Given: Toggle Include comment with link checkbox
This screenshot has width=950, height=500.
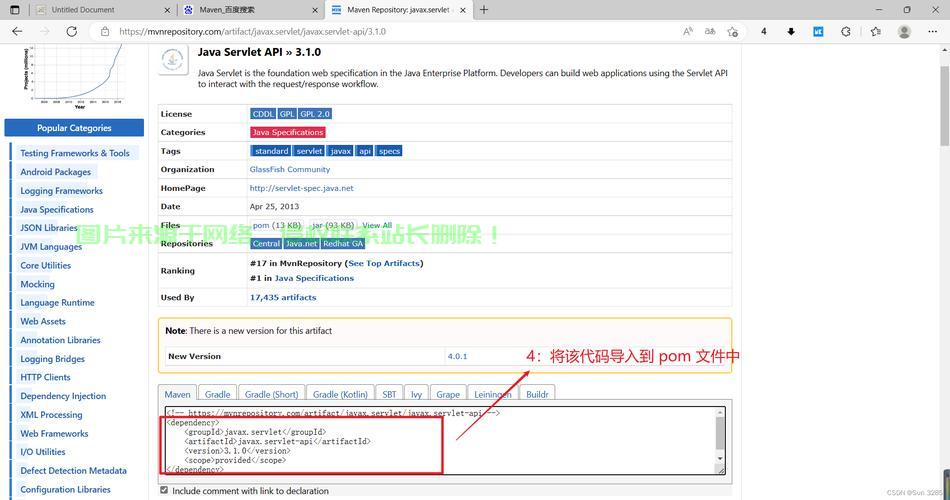Looking at the screenshot, I should [164, 490].
